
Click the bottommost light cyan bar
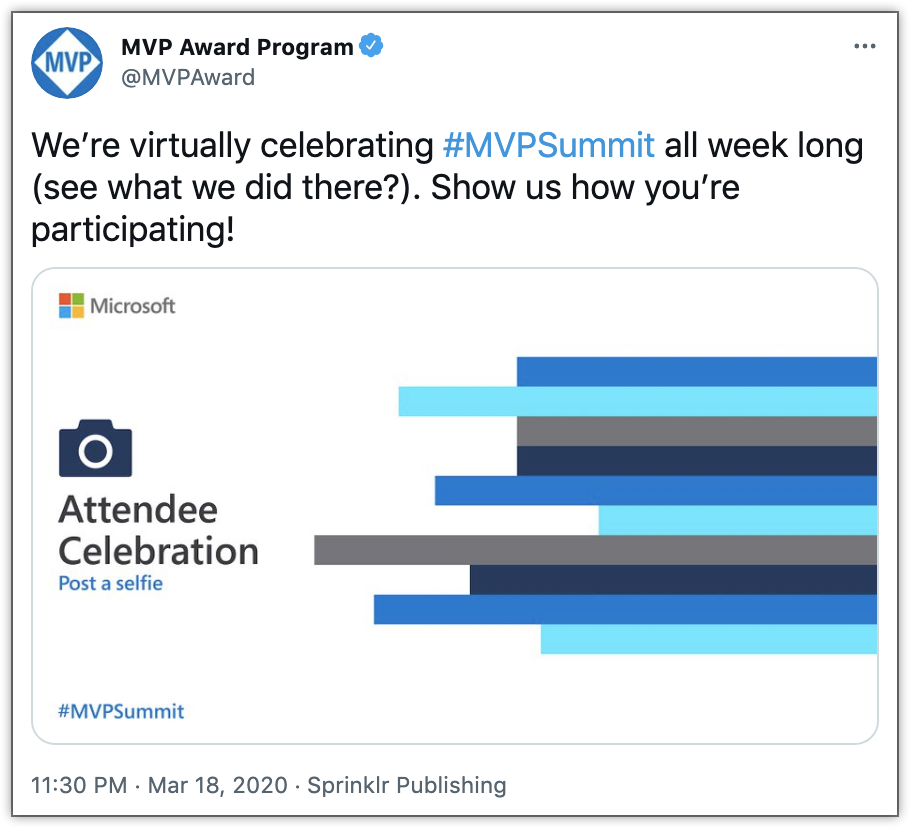(708, 639)
